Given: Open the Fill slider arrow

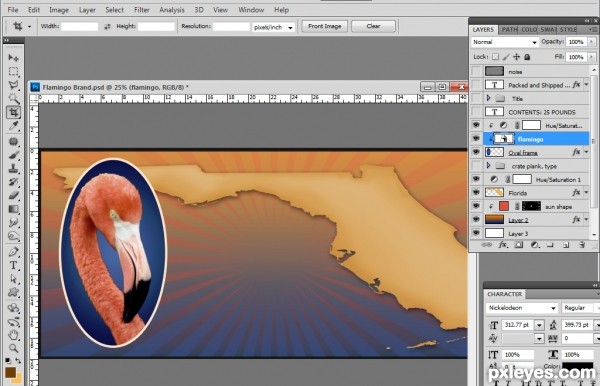Looking at the screenshot, I should click(592, 57).
